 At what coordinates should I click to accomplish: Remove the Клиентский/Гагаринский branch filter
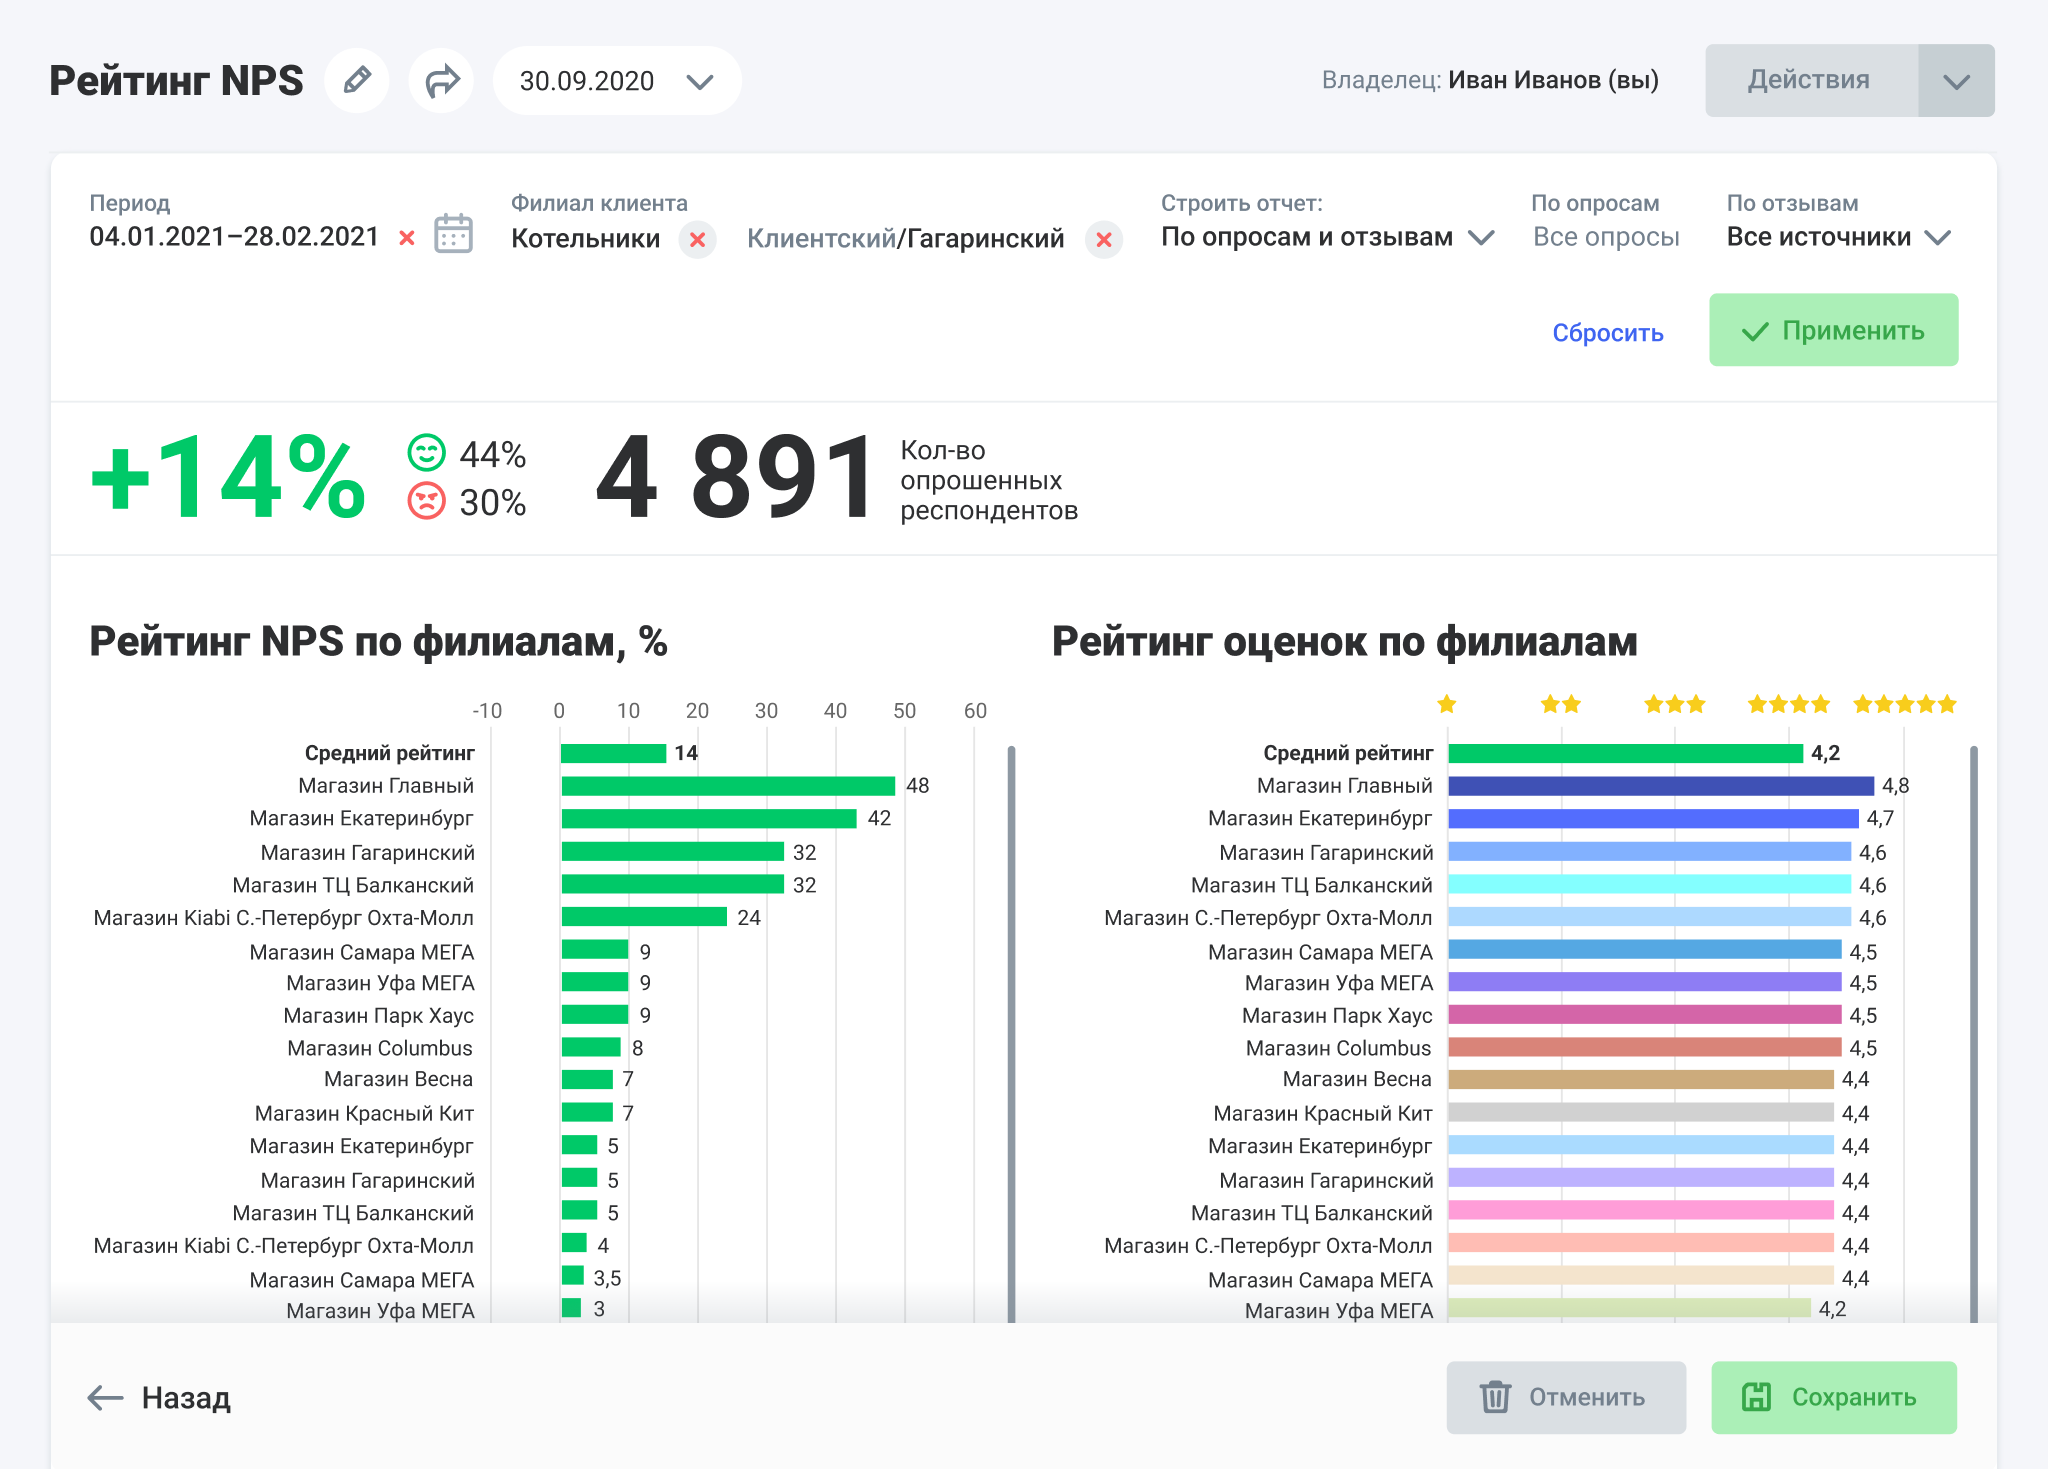(x=1104, y=240)
